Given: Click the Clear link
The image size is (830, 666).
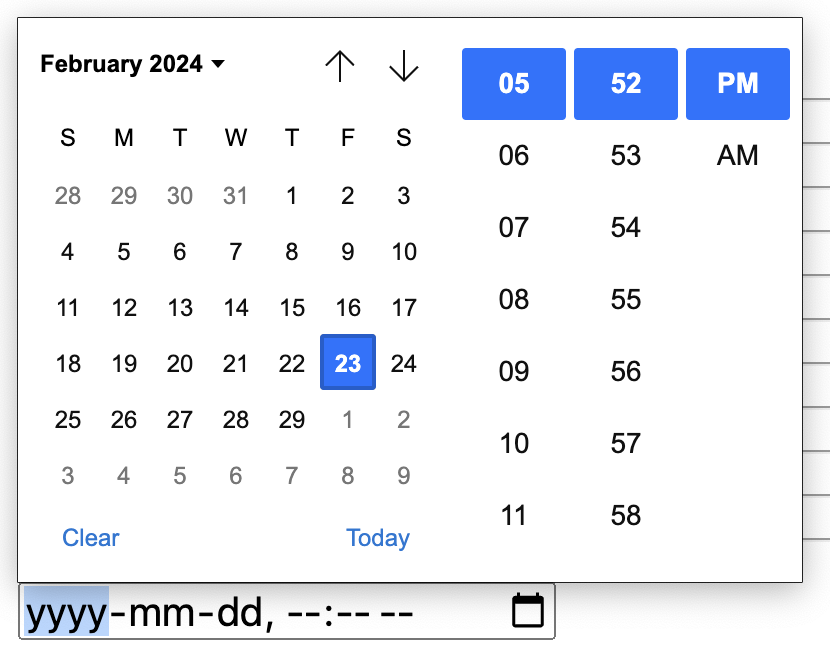Looking at the screenshot, I should pos(90,538).
